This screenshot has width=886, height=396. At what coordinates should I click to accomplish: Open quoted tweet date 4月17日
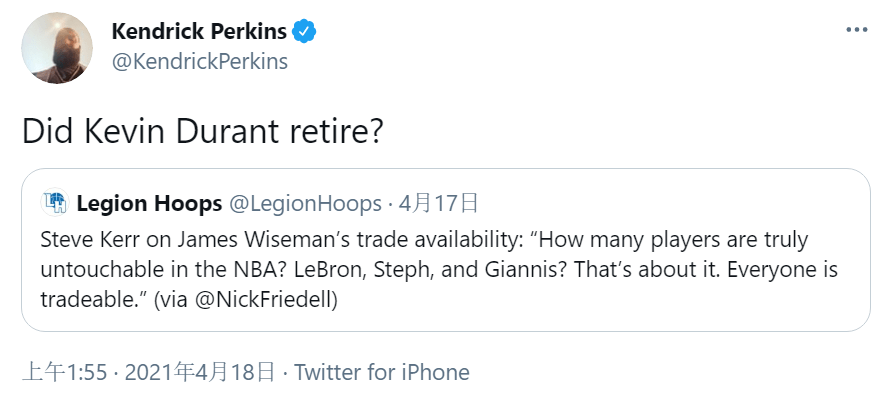pyautogui.click(x=438, y=203)
